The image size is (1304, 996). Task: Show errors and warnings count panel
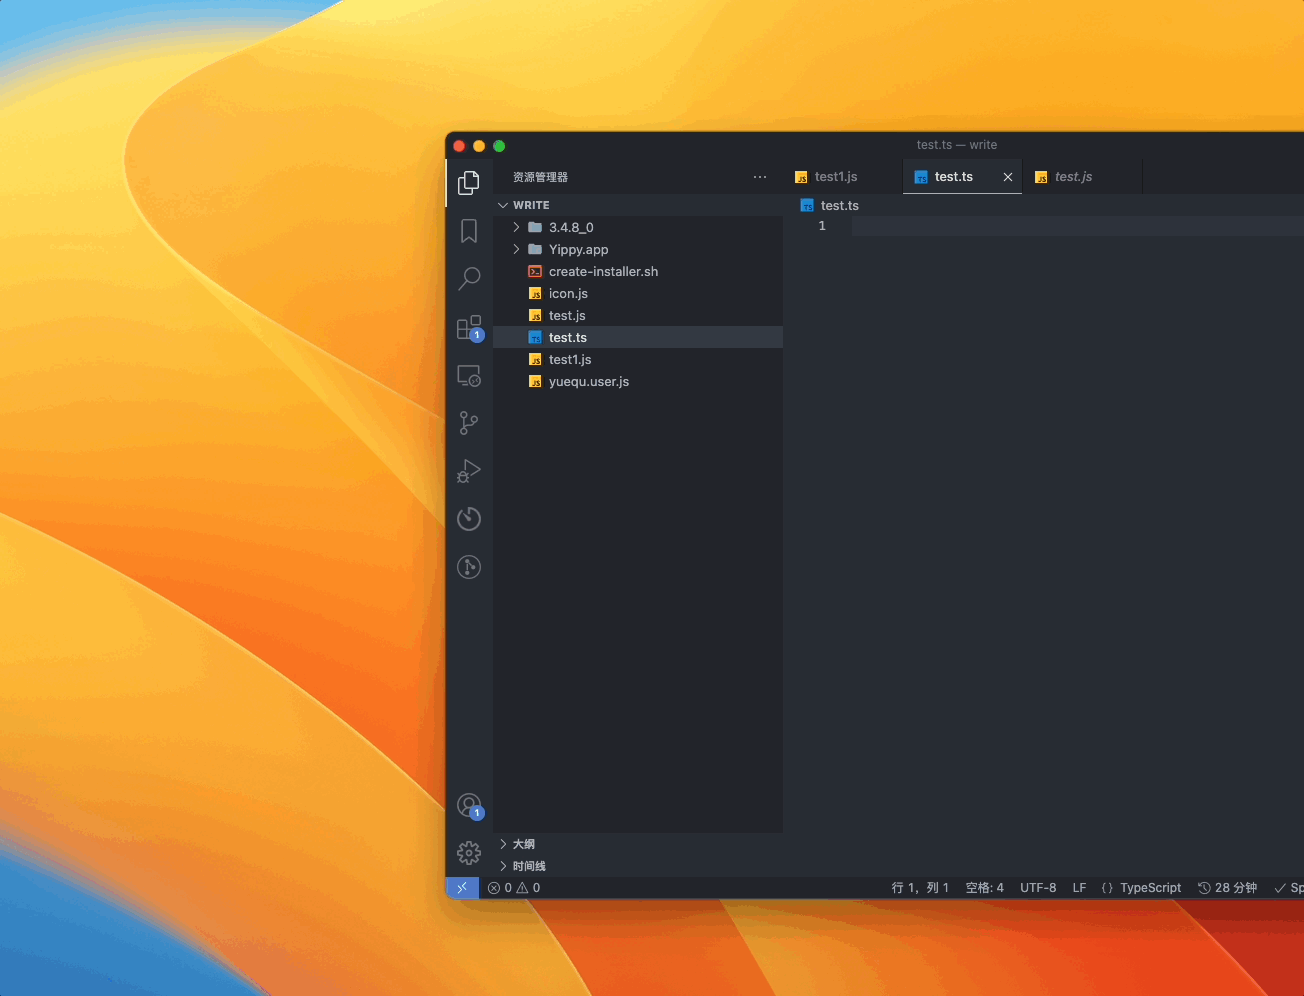pos(514,888)
